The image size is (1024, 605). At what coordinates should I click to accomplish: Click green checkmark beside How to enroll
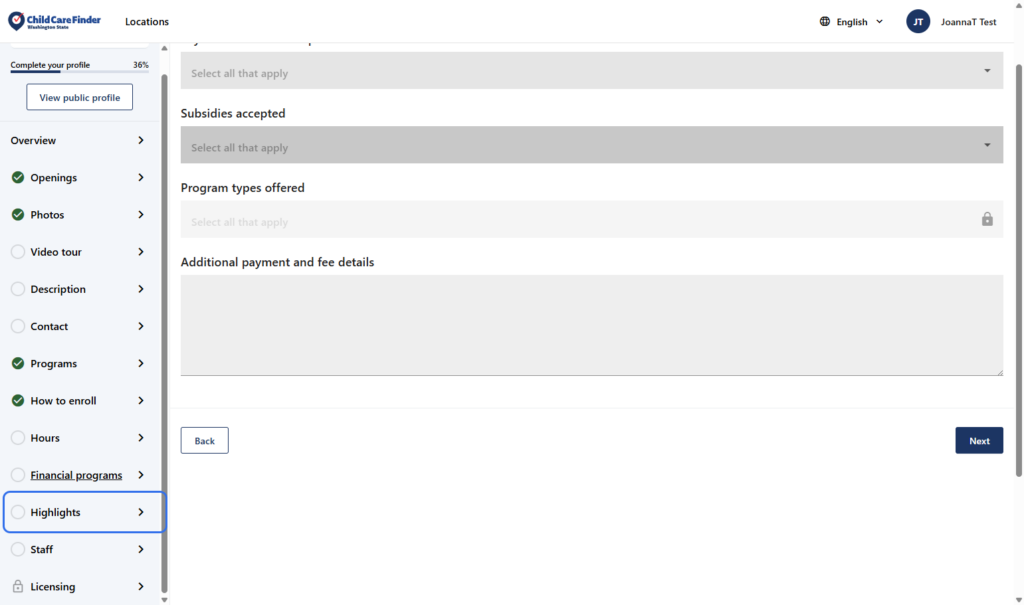18,401
